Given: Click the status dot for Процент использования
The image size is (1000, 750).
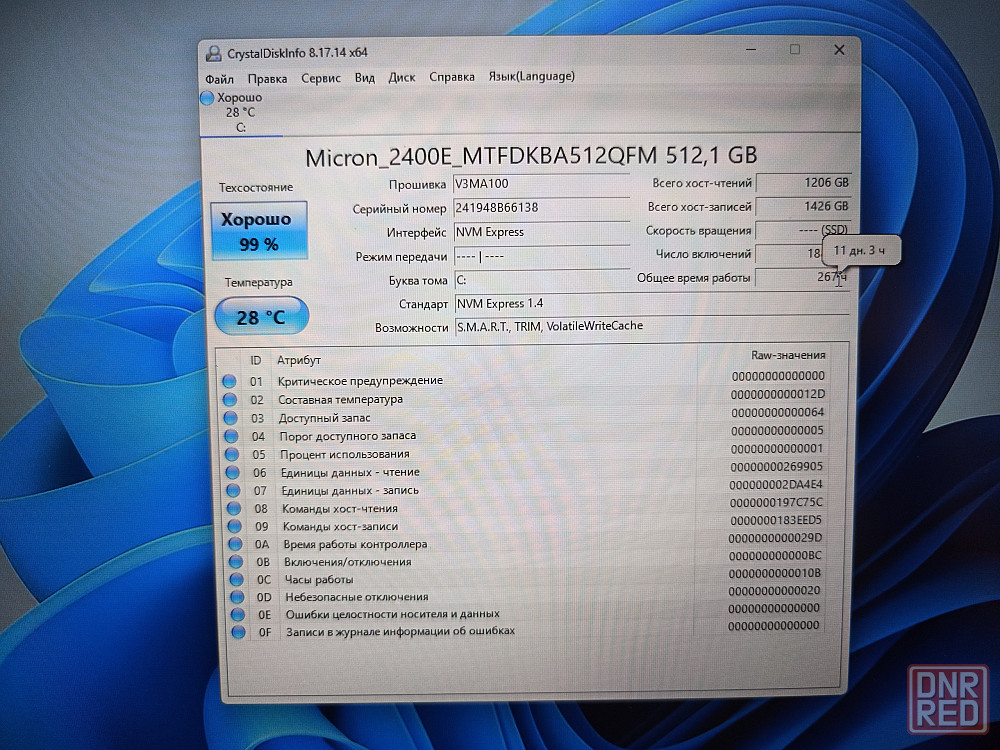Looking at the screenshot, I should (232, 454).
